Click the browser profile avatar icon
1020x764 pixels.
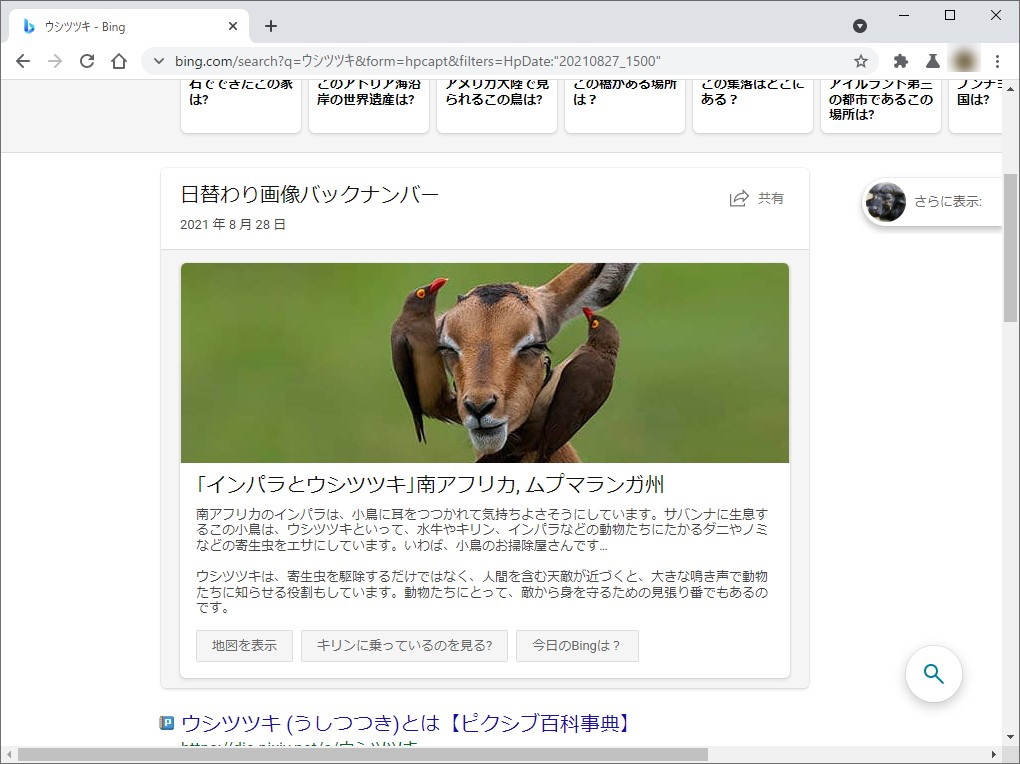click(964, 61)
